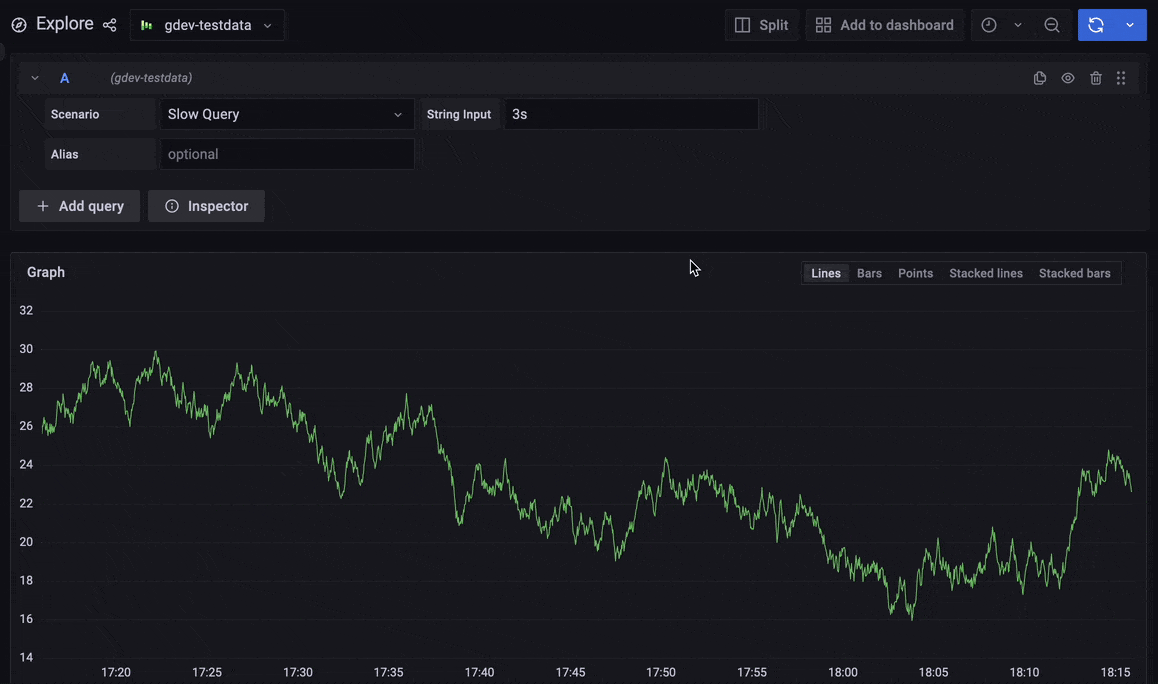
Task: Hide query A with the eye icon
Action: pyautogui.click(x=1067, y=77)
